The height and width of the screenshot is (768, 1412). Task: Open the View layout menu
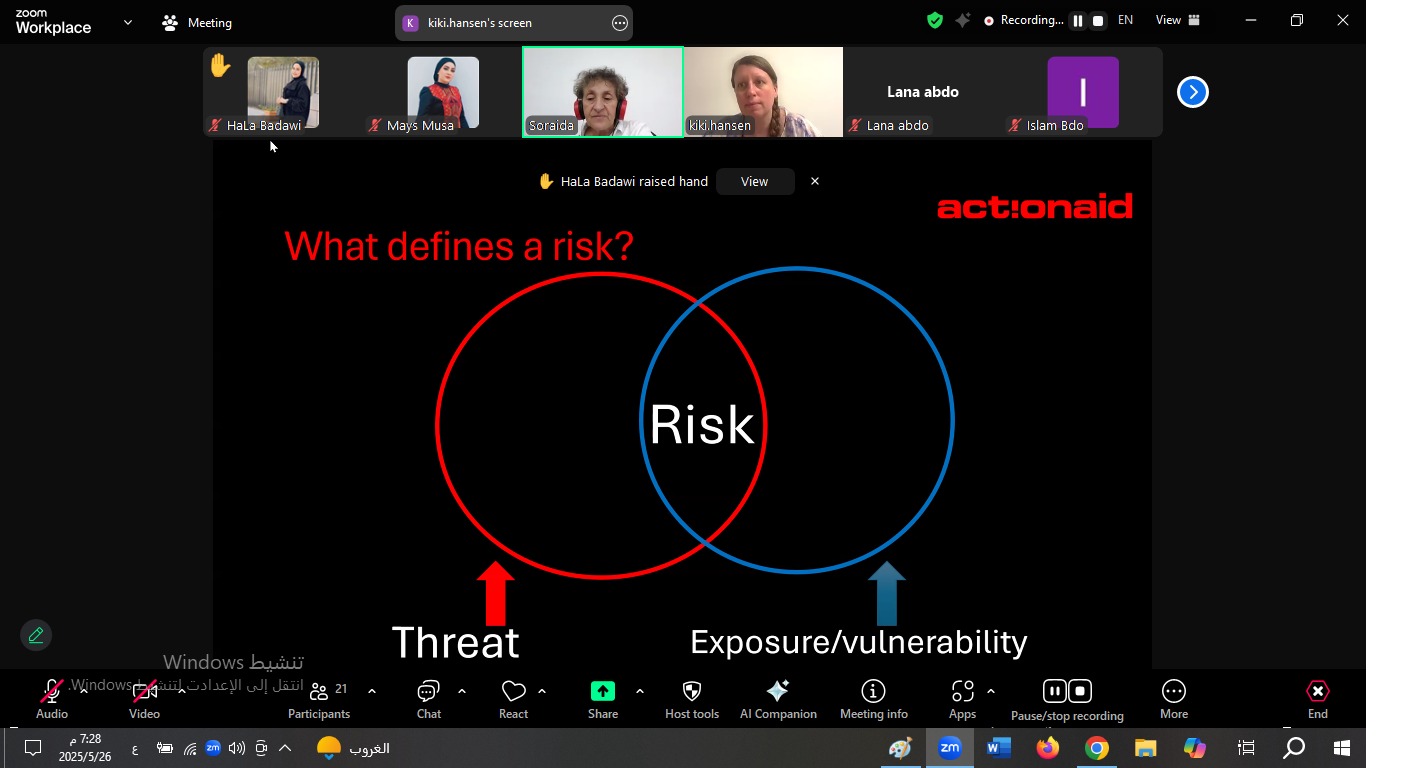[1178, 21]
